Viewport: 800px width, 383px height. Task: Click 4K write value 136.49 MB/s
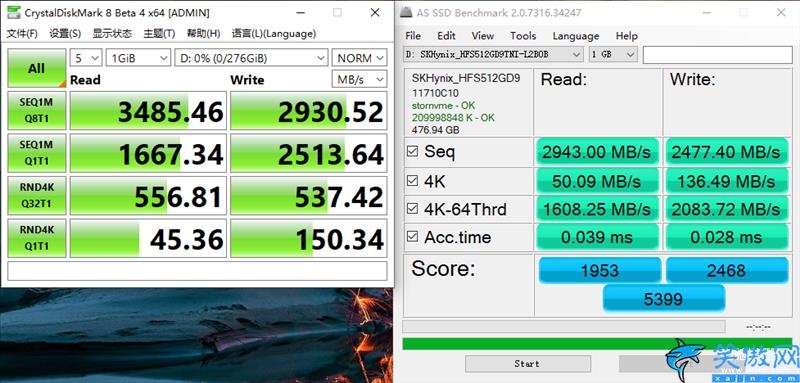(x=726, y=181)
